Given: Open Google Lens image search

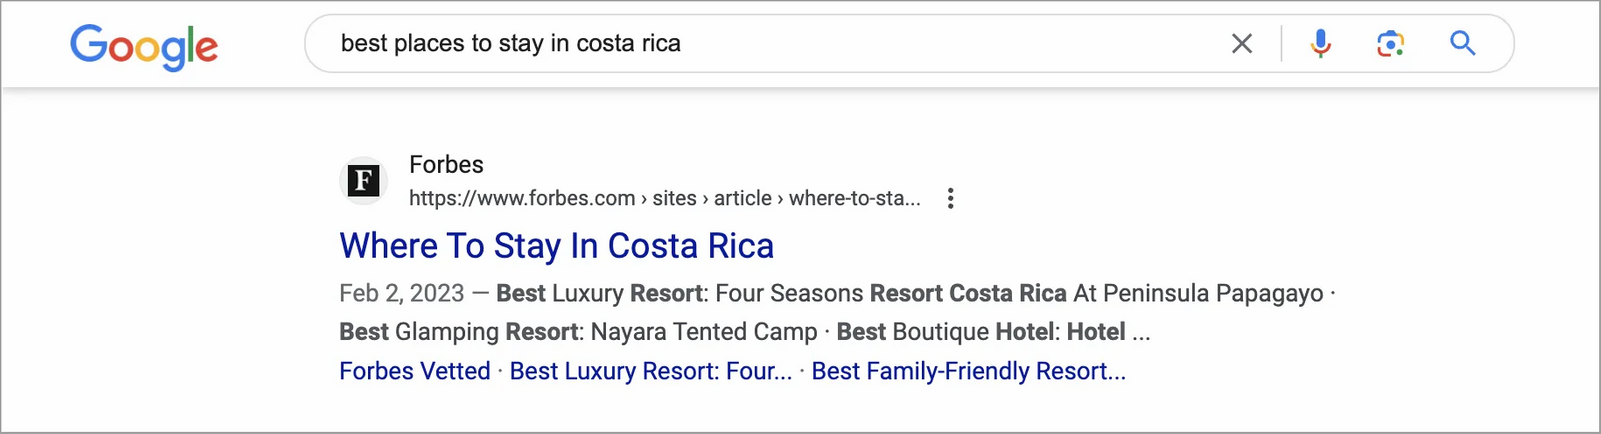Looking at the screenshot, I should 1390,44.
